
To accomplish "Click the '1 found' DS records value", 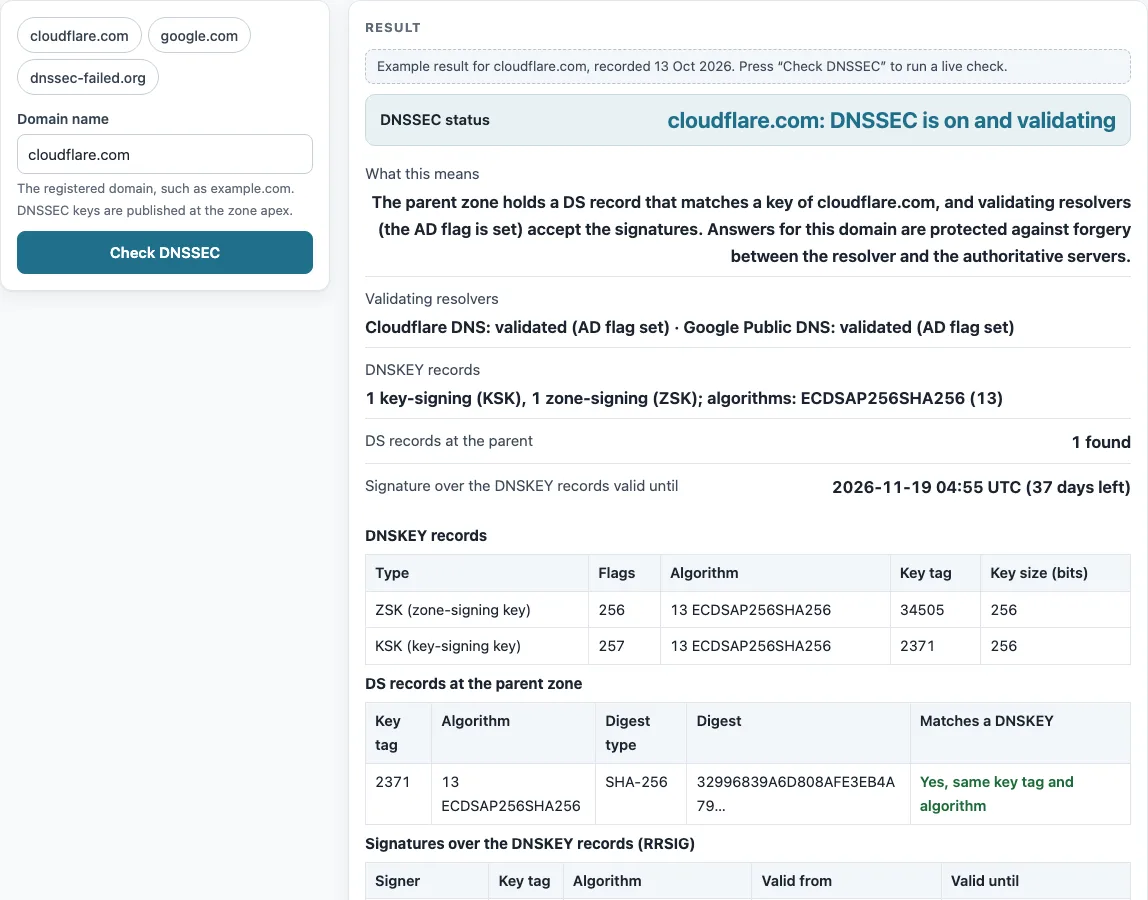I will (x=1100, y=442).
